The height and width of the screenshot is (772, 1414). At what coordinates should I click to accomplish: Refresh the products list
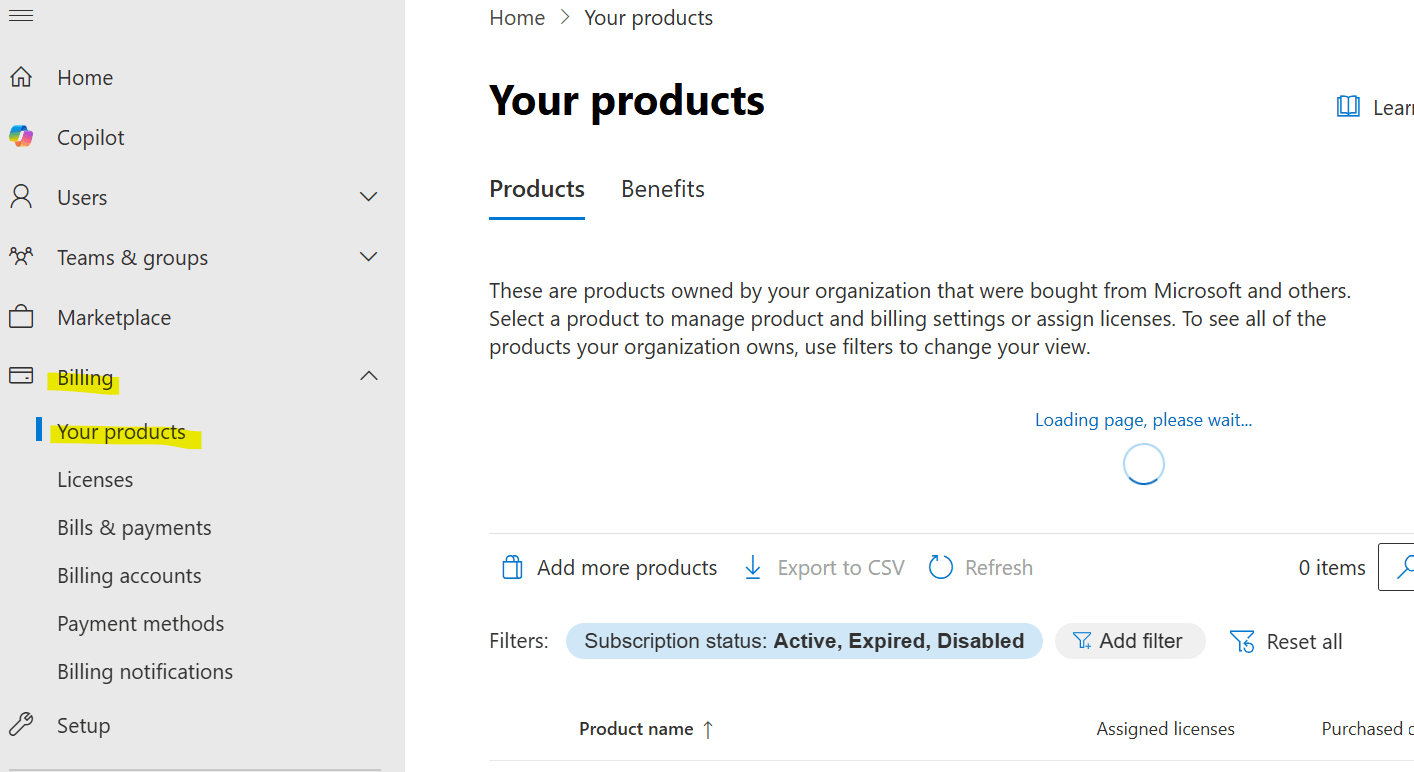980,567
